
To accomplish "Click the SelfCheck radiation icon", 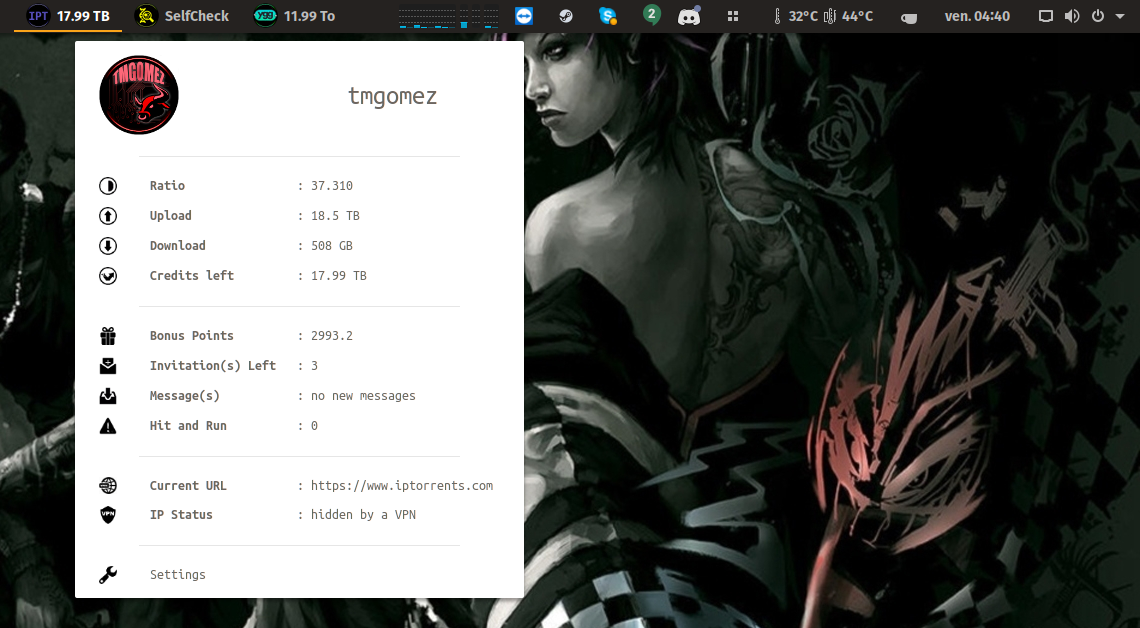I will click(x=146, y=16).
